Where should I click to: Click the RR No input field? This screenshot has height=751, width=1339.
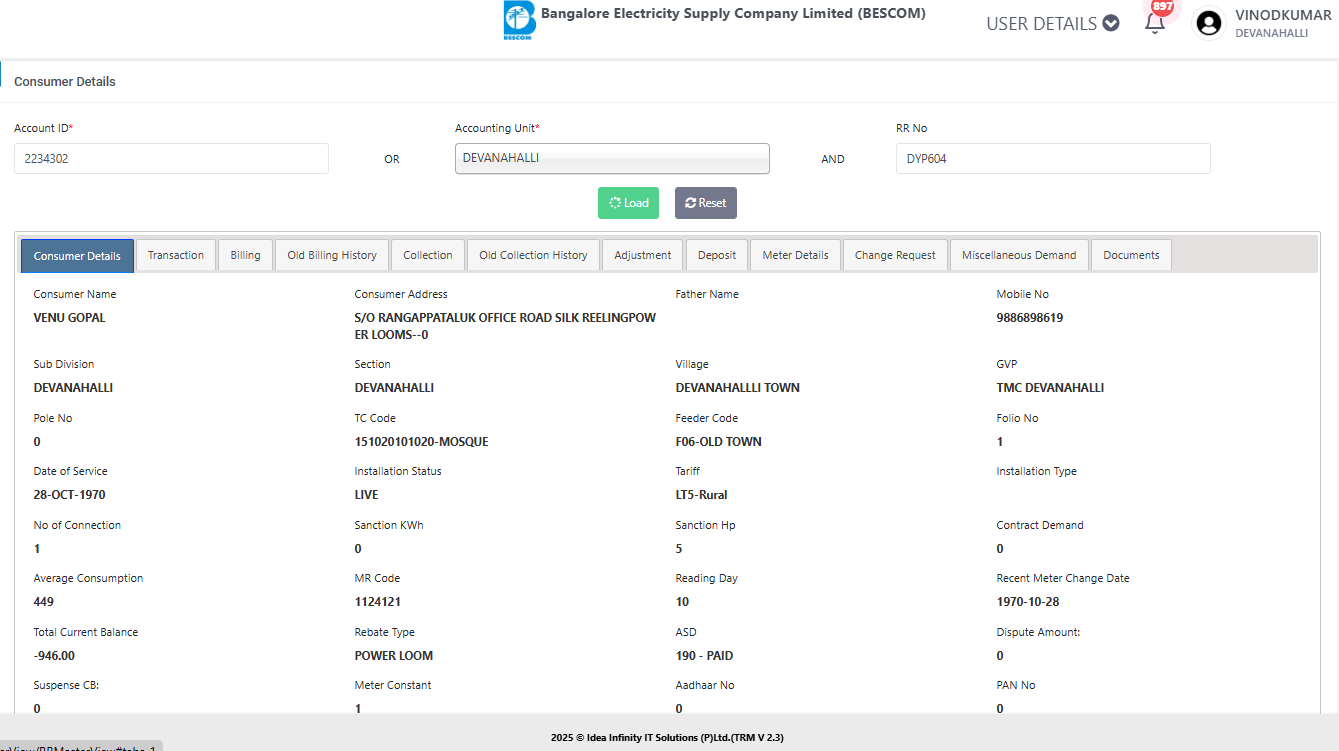pyautogui.click(x=1052, y=158)
